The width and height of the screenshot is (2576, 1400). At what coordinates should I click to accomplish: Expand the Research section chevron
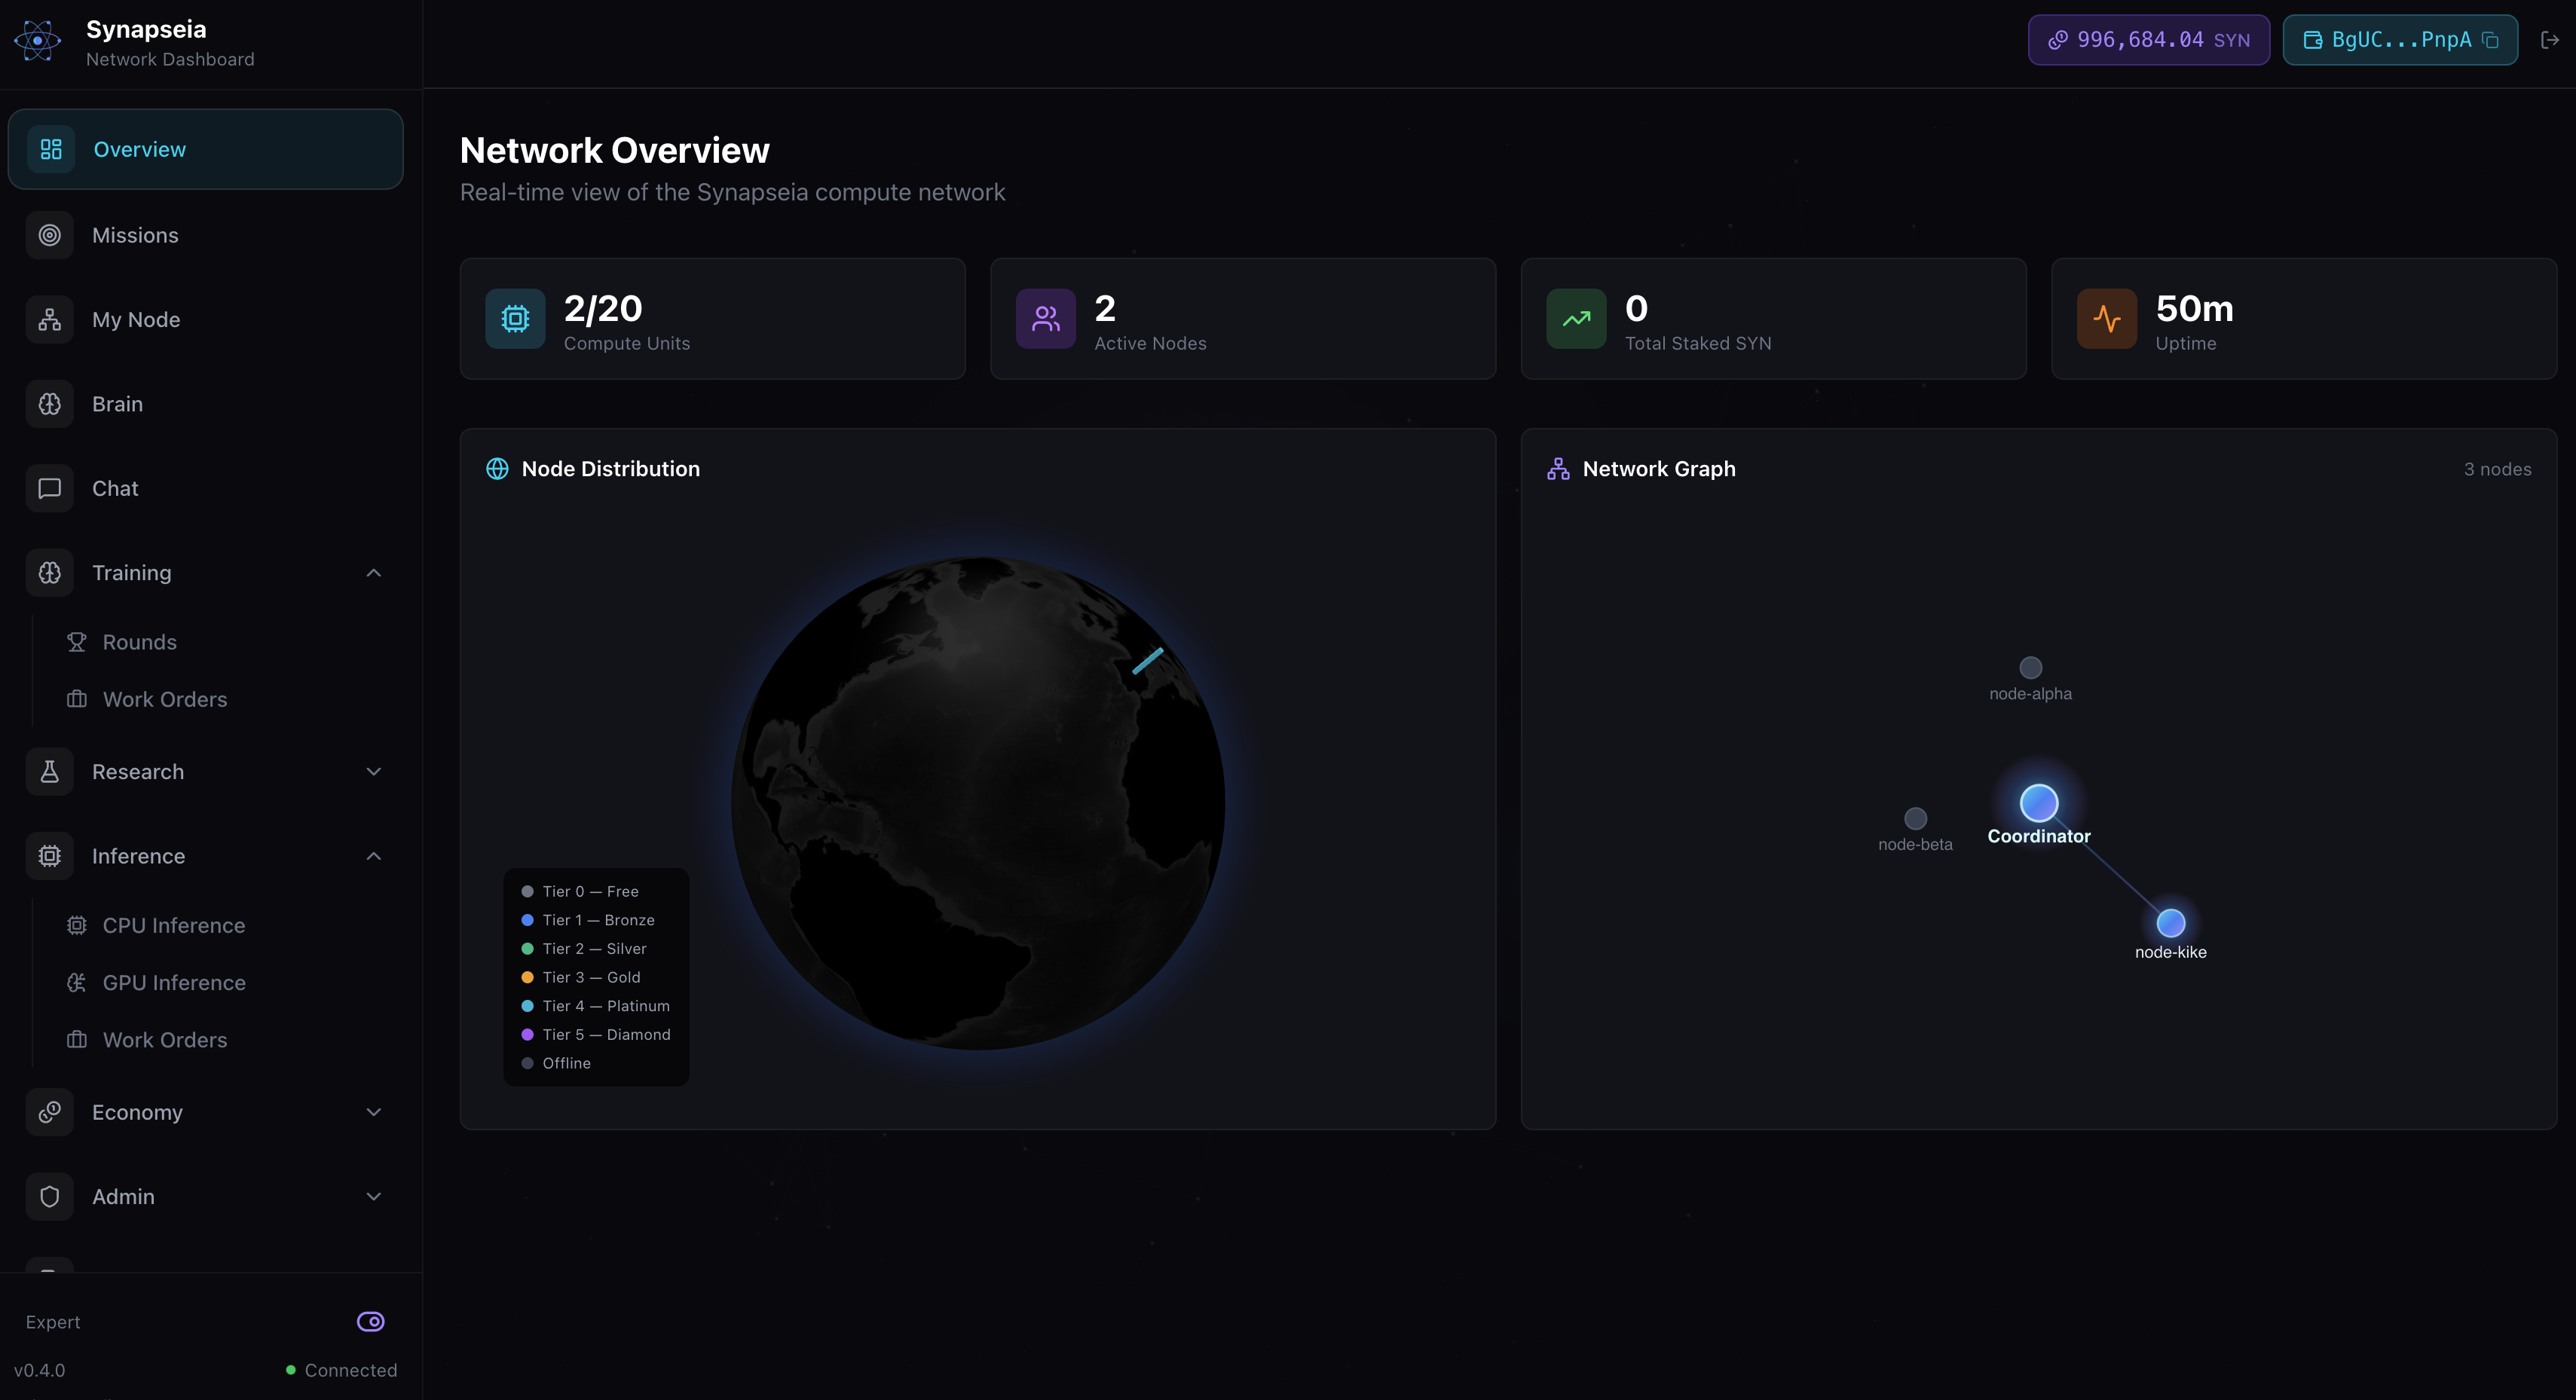(x=374, y=772)
